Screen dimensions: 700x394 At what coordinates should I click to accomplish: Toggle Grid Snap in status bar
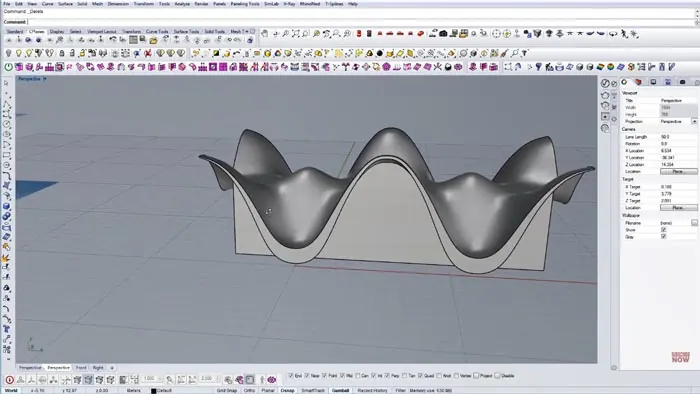tap(227, 390)
